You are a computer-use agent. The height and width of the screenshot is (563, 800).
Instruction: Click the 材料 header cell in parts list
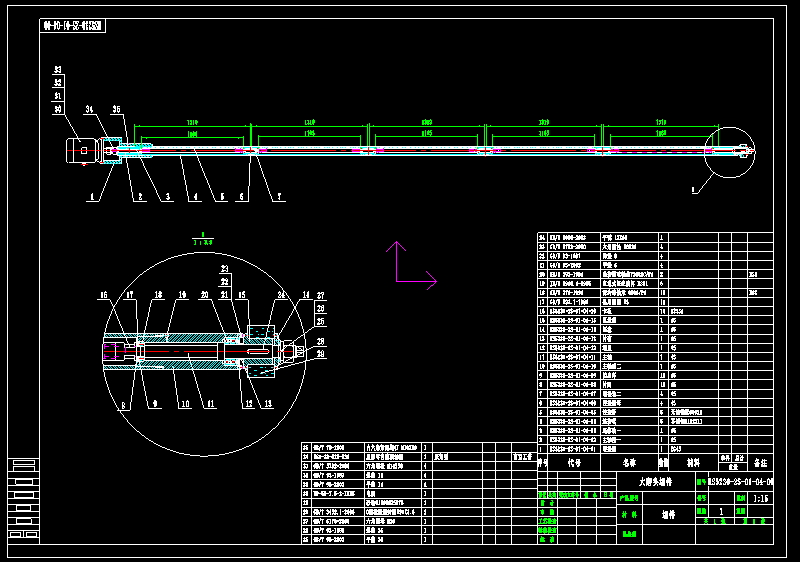coord(693,463)
